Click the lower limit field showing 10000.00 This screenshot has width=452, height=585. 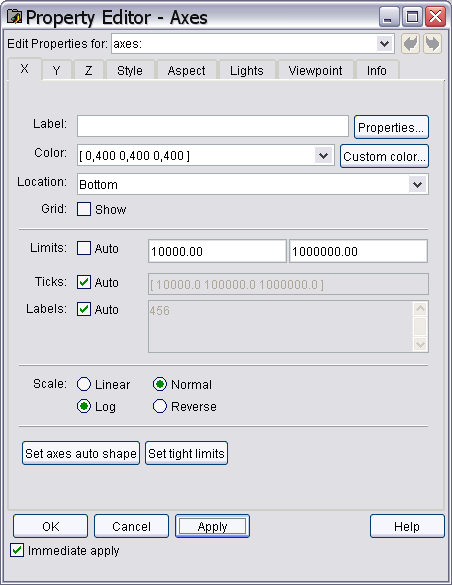217,251
